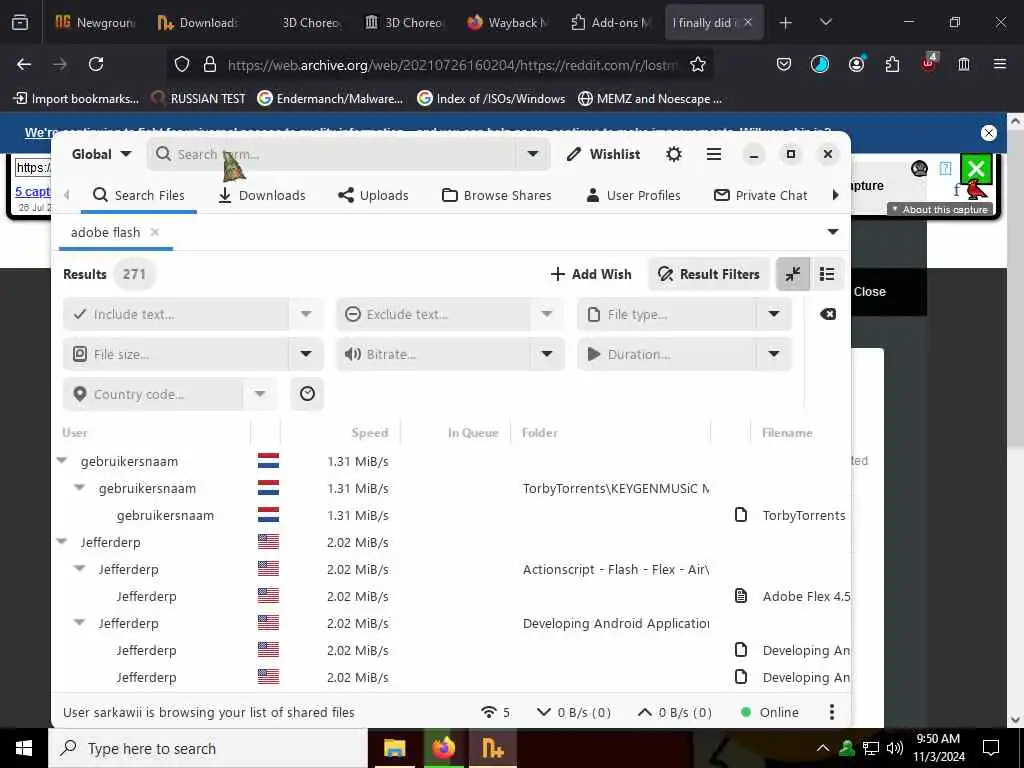Collapse the top gebruikersnaam user row
This screenshot has width=1024, height=768.
(62, 460)
